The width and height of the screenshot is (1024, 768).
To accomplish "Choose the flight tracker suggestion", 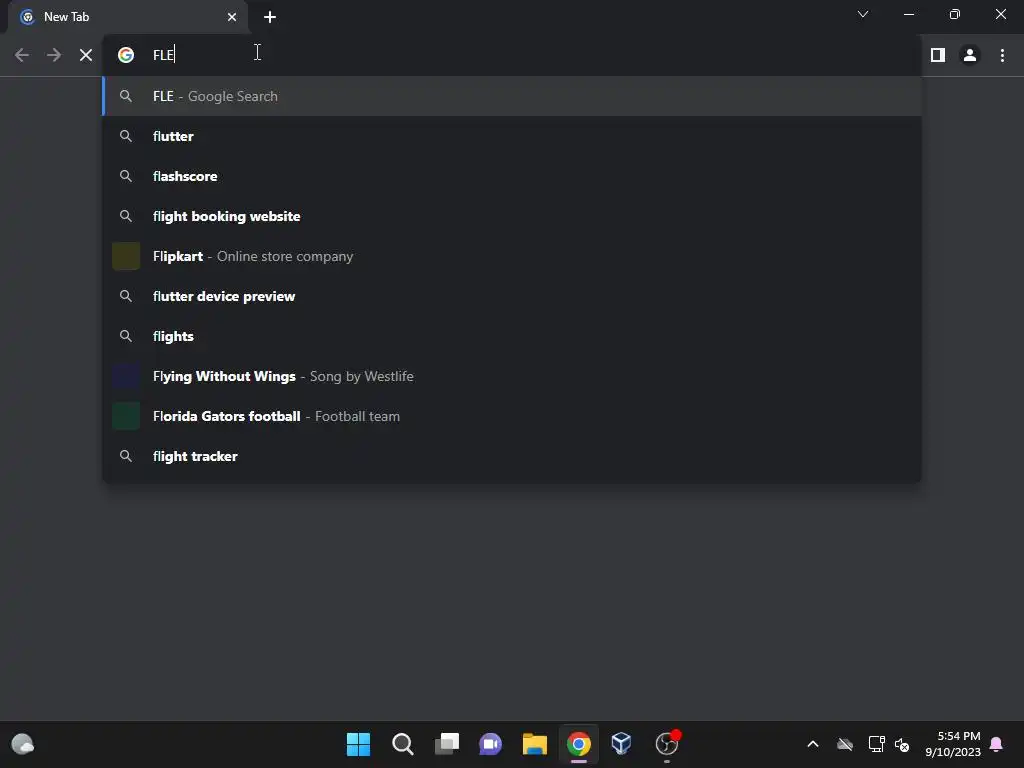I will (512, 456).
